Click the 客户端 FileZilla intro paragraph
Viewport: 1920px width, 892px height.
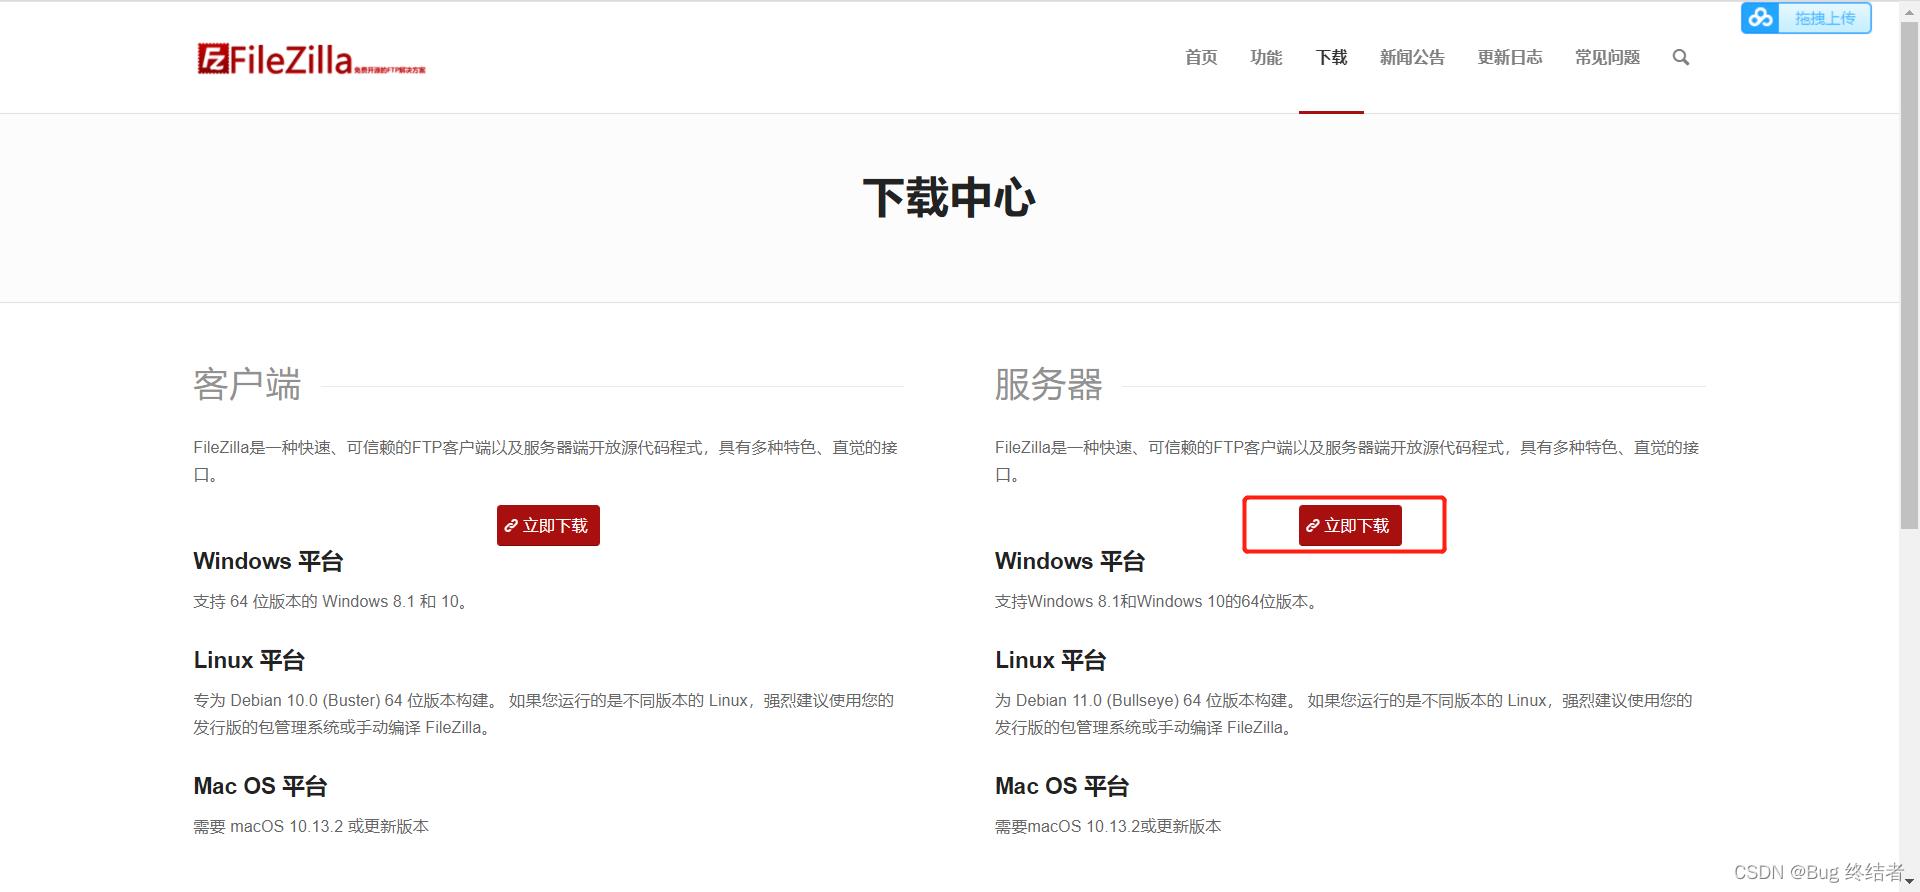click(546, 460)
